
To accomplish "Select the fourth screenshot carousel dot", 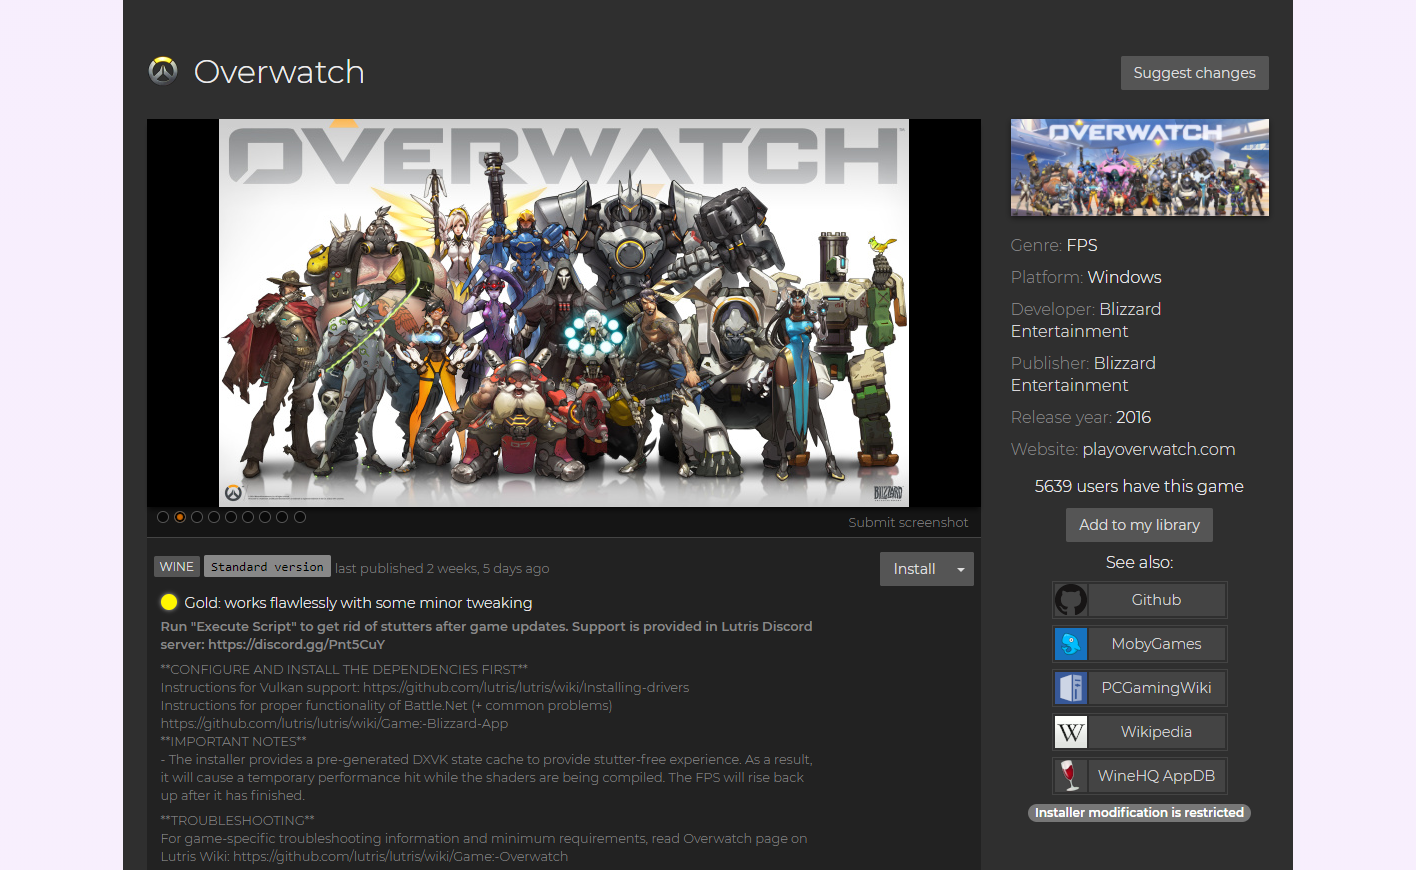I will [x=214, y=517].
